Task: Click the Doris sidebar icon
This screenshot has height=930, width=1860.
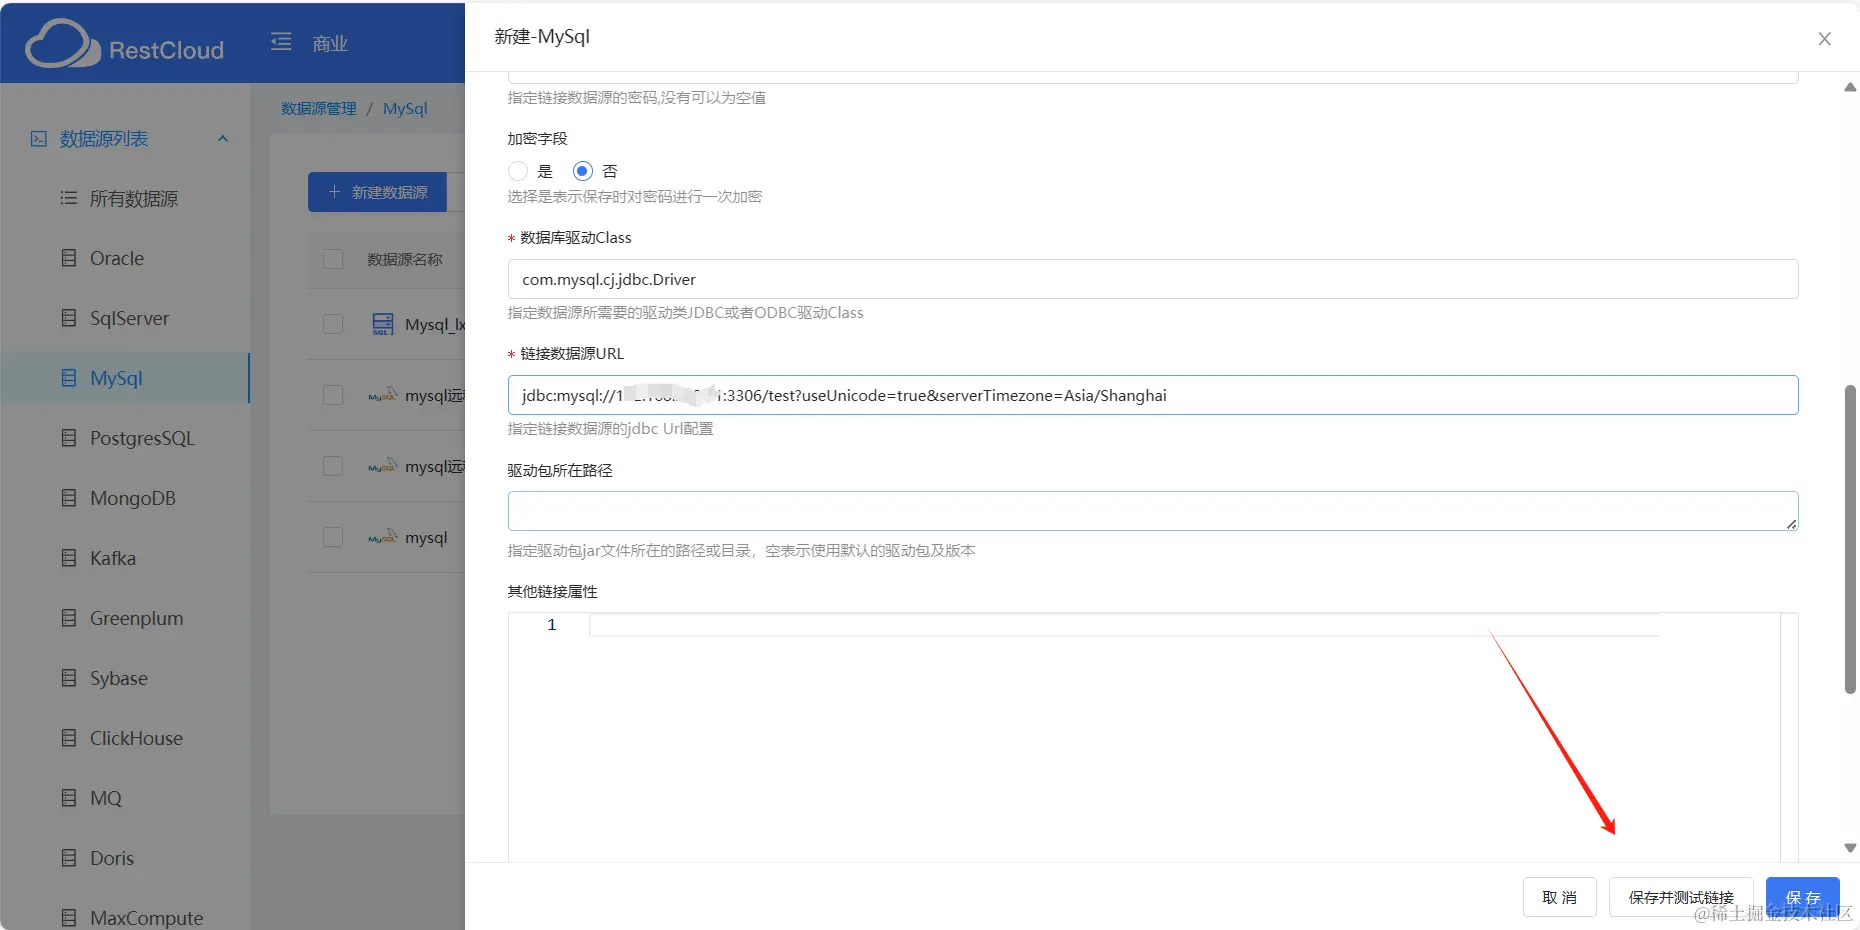Action: pyautogui.click(x=68, y=858)
